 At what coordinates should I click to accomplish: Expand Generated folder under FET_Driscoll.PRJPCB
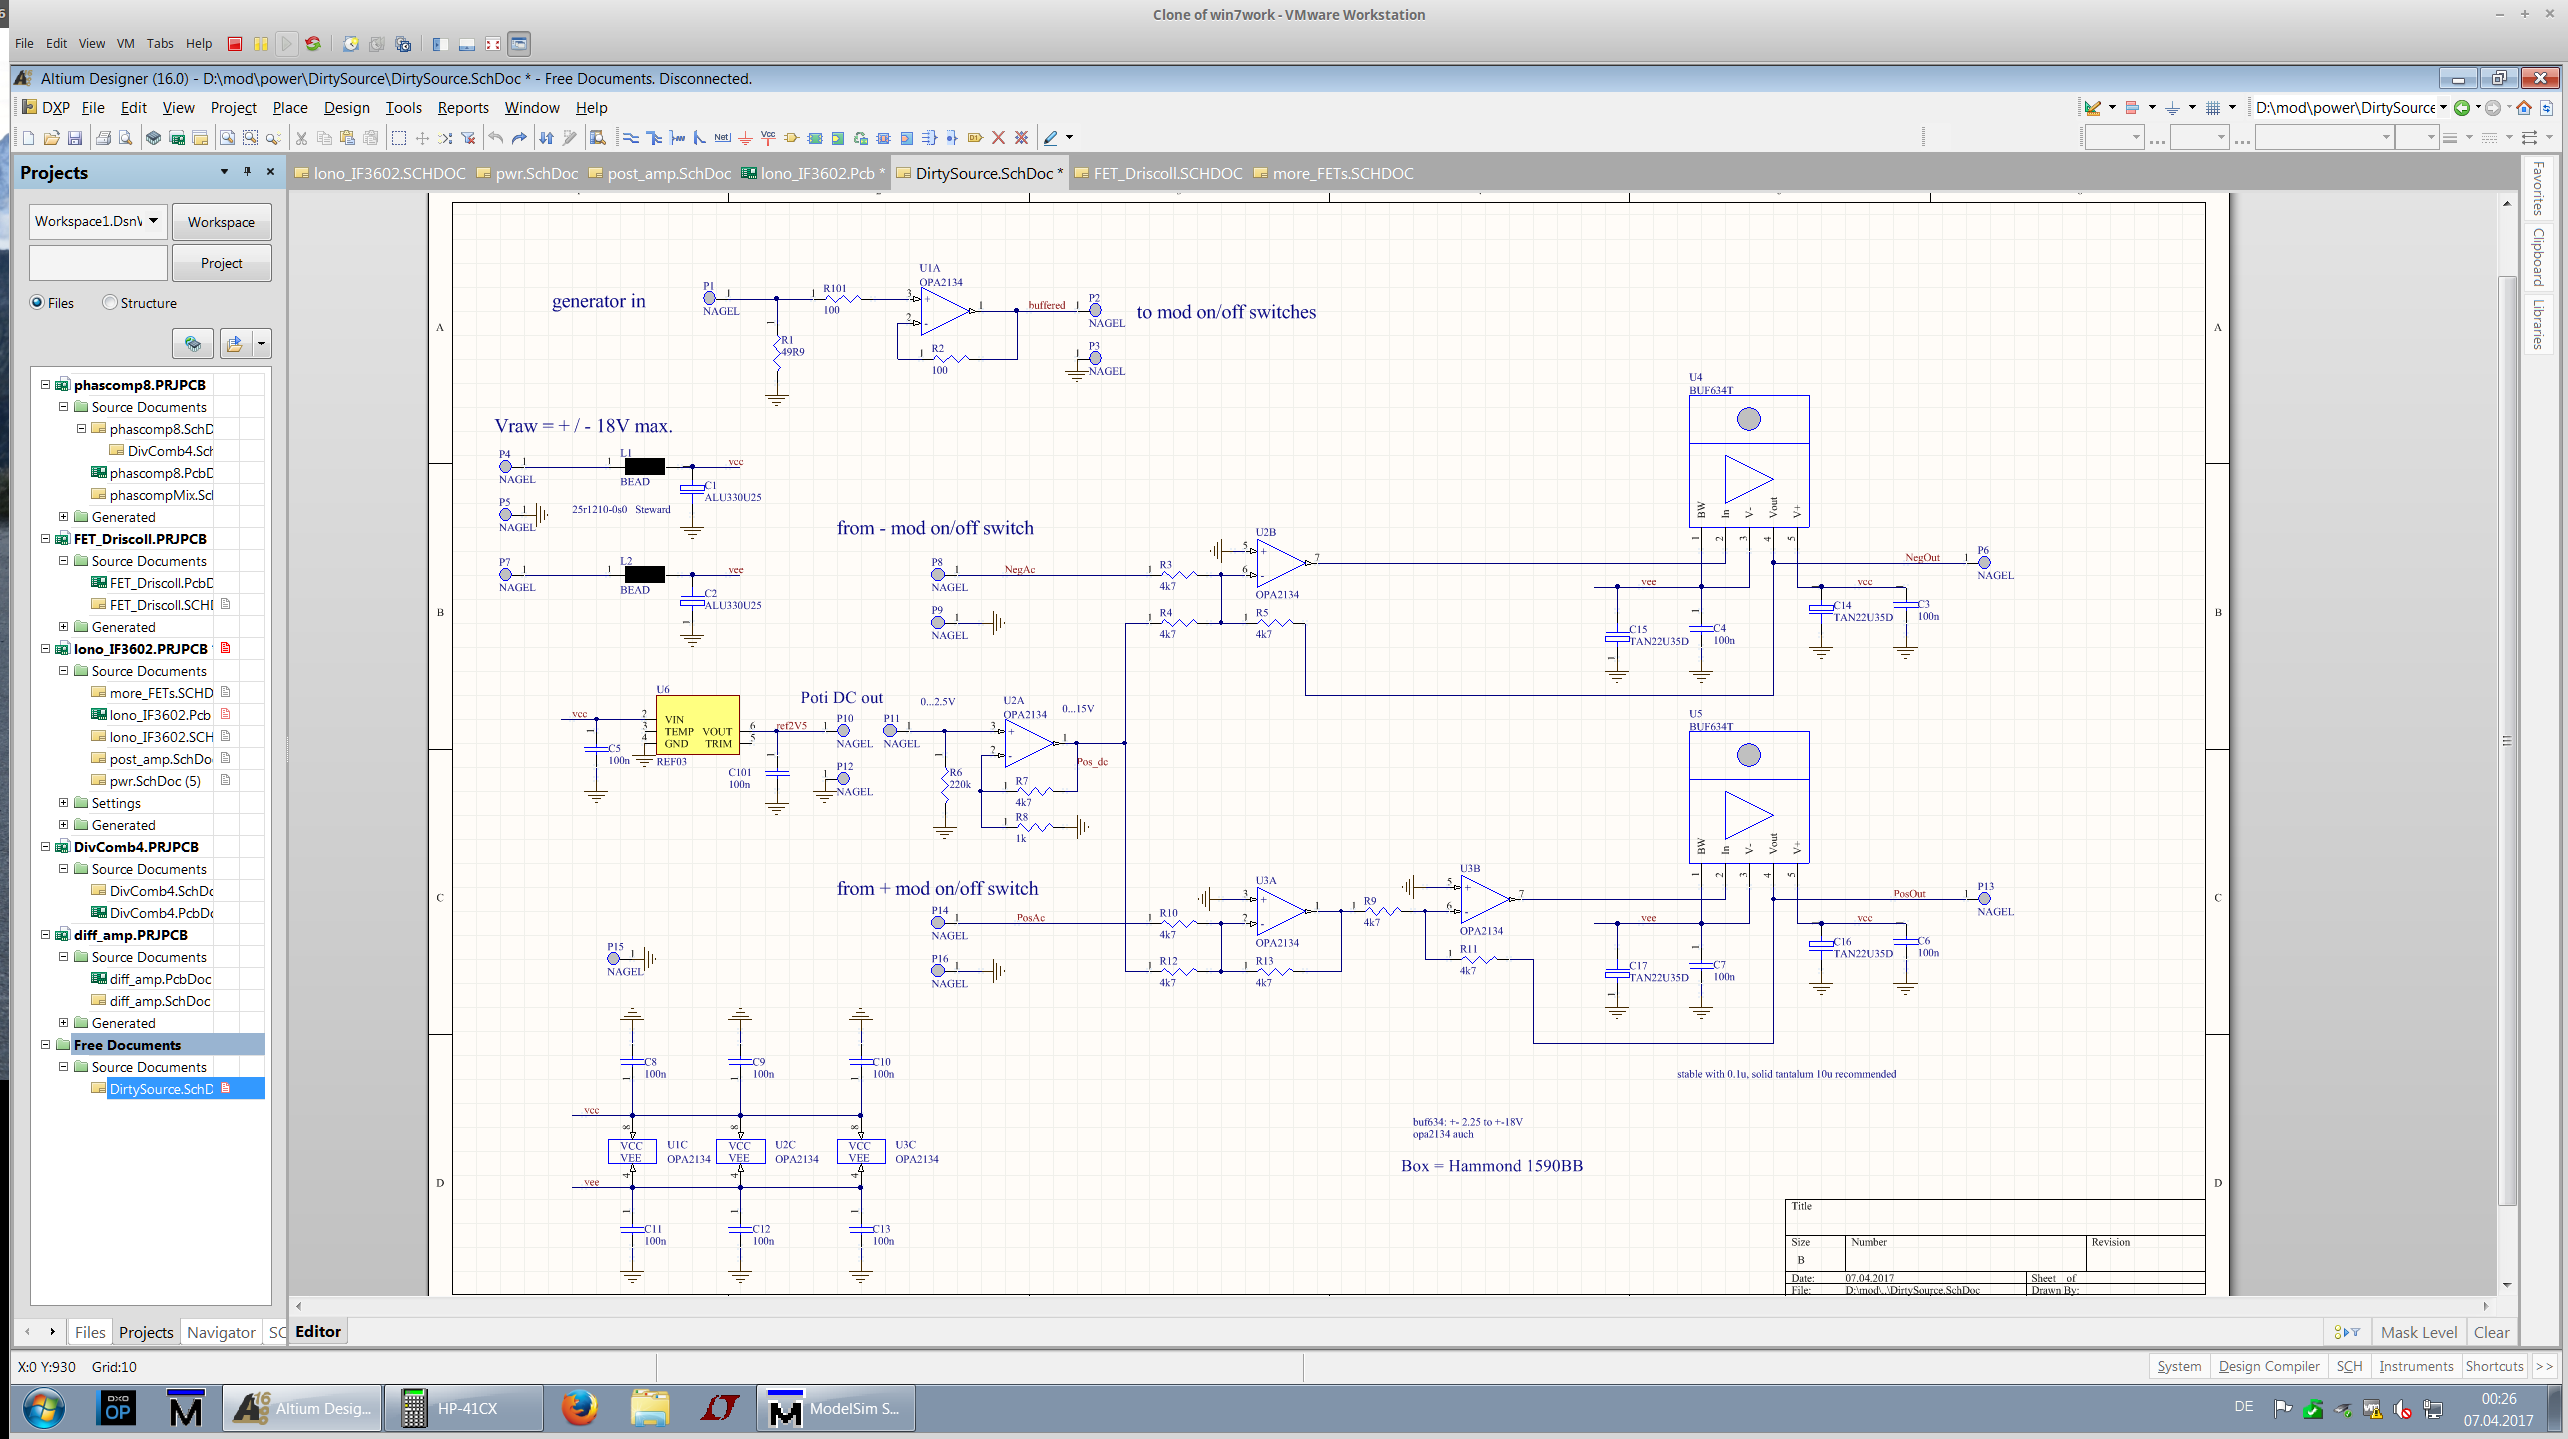click(63, 627)
